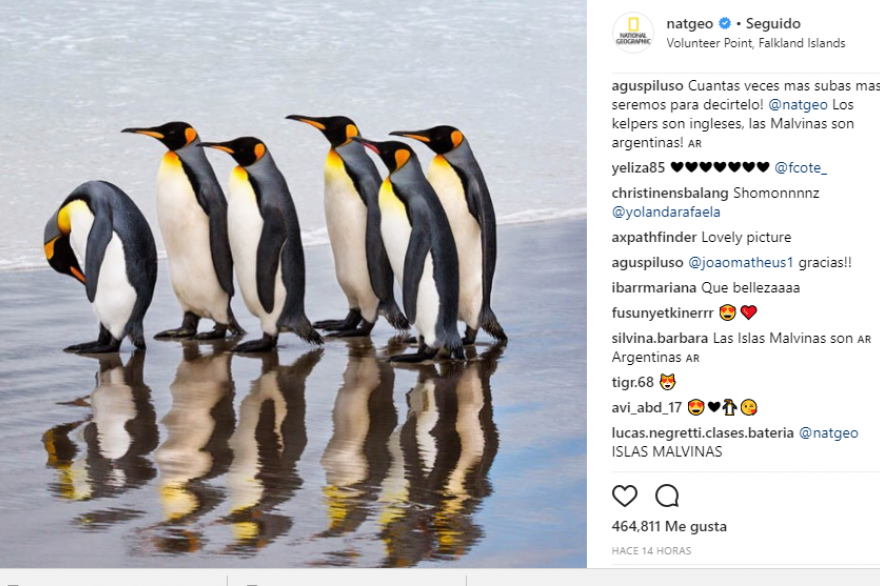Open silvina.barbara commenter profile
This screenshot has height=586, width=880.
[x=659, y=338]
